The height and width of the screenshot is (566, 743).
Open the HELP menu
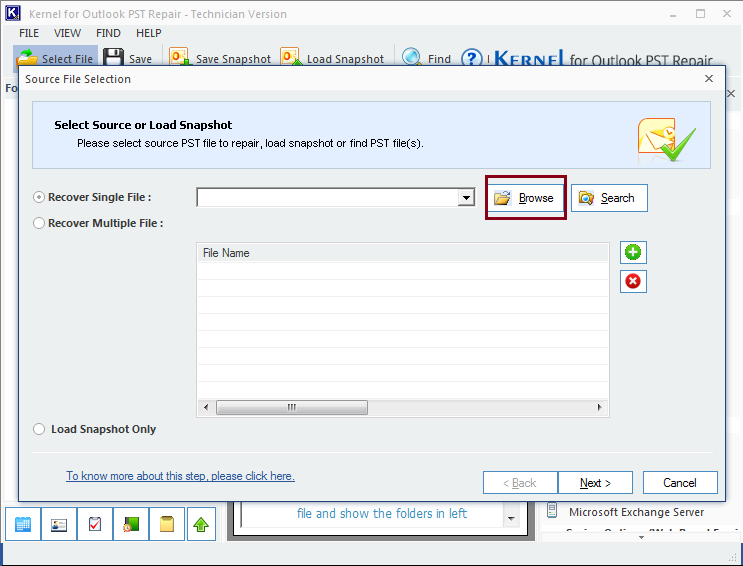149,33
